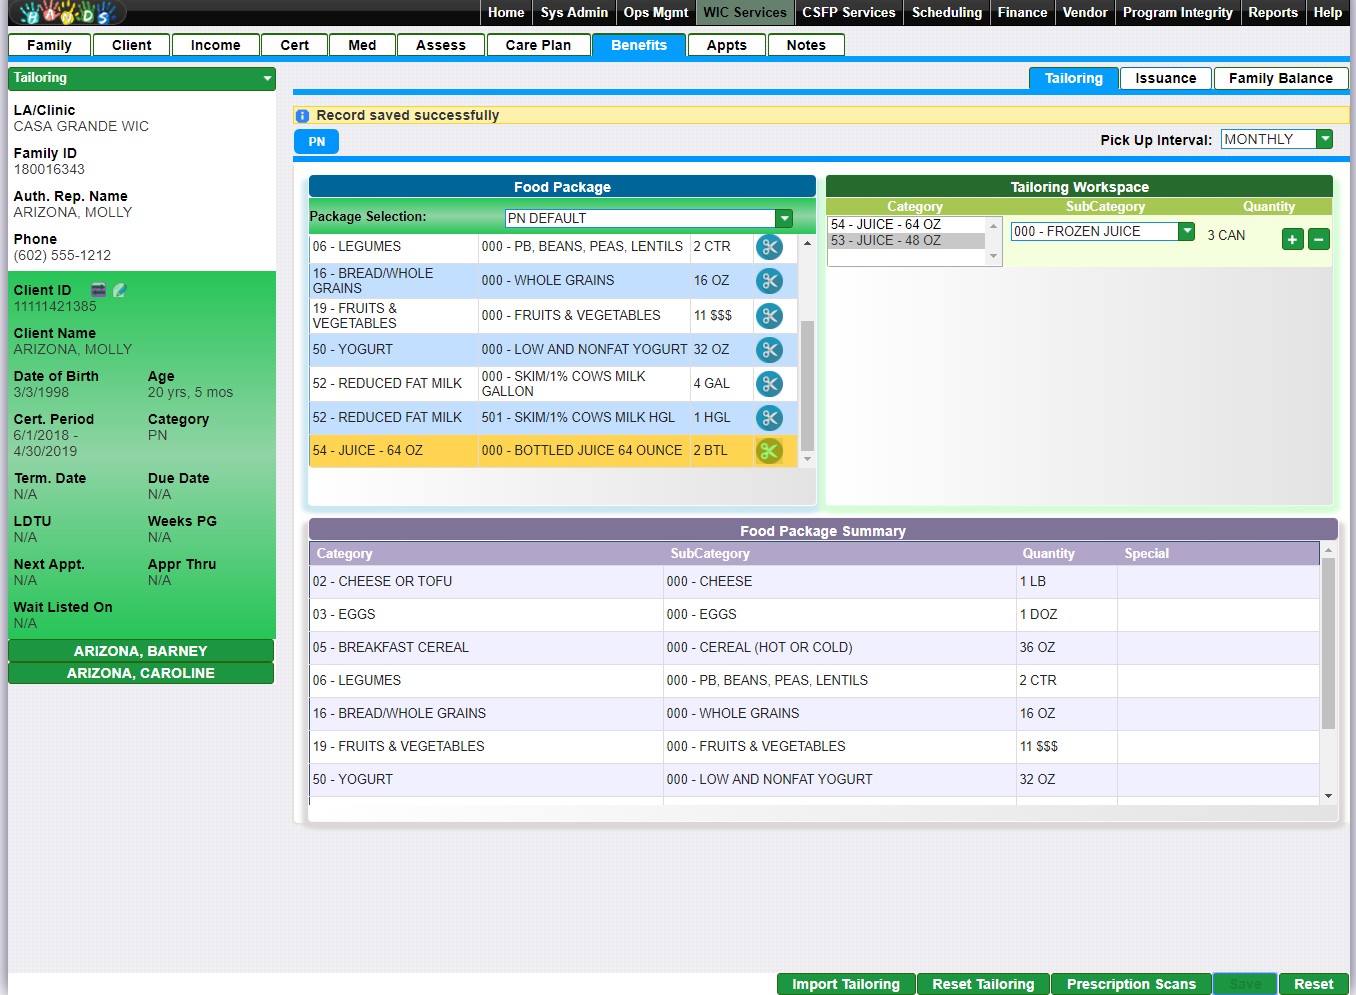This screenshot has width=1356, height=995.
Task: Open the Package Selection dropdown
Action: [784, 218]
